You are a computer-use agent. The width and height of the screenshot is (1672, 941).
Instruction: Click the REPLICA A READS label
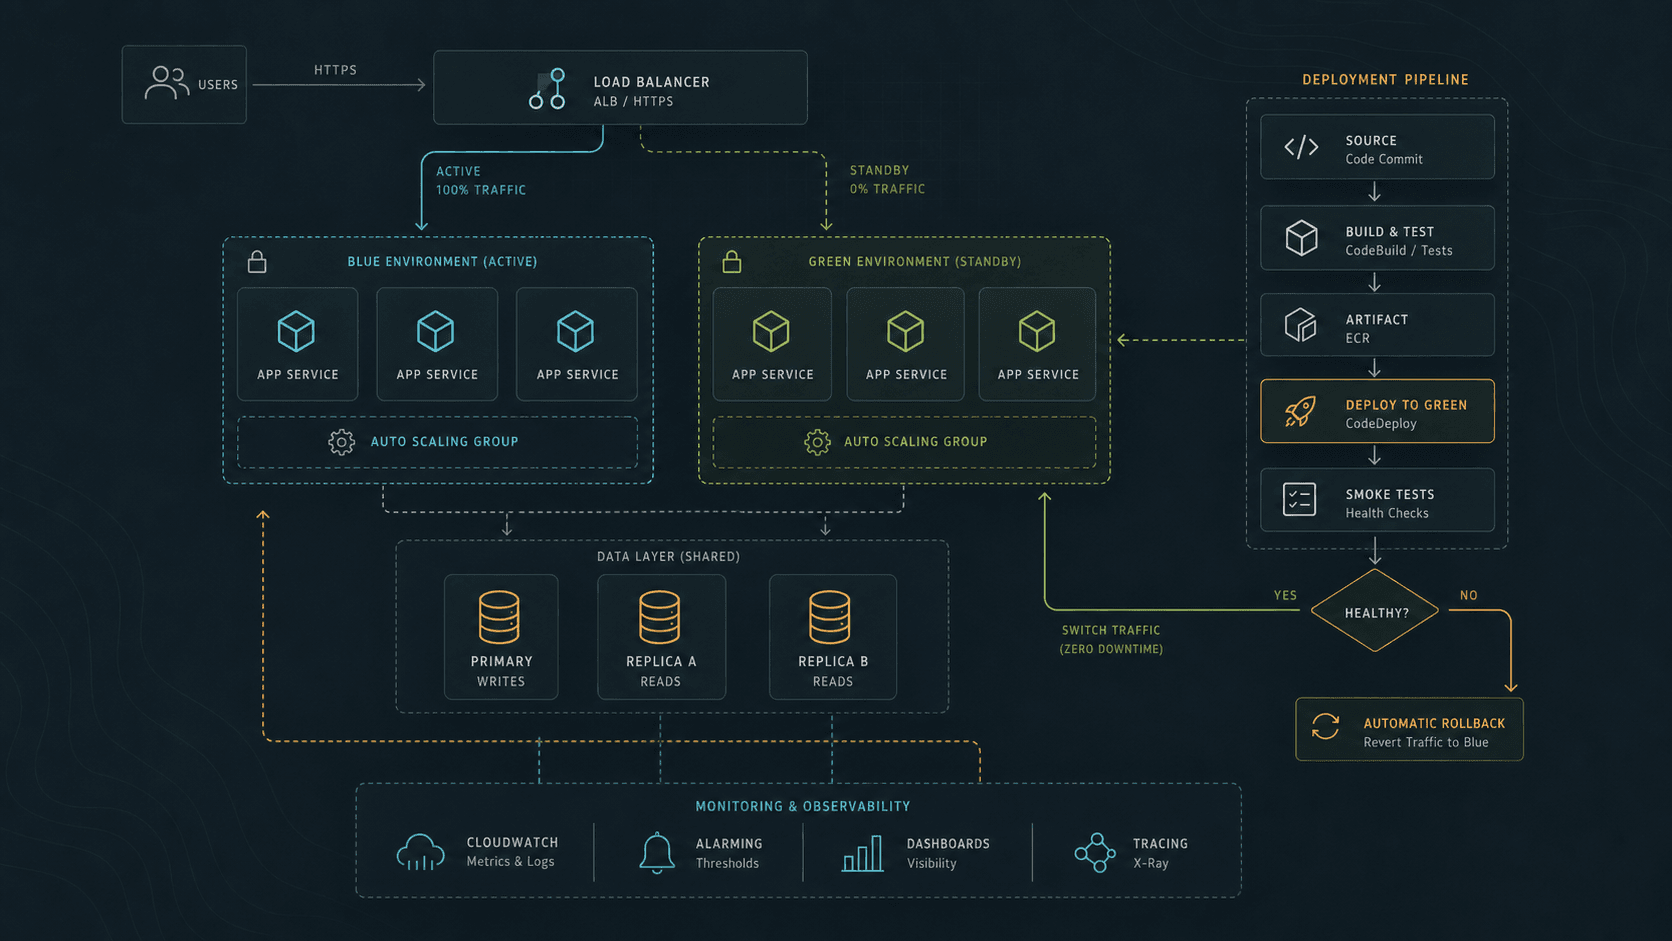[661, 671]
